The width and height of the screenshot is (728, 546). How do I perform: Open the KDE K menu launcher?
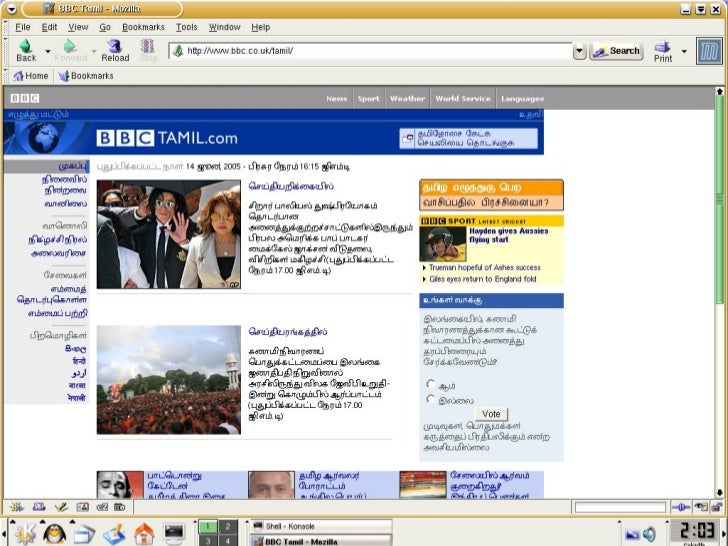point(26,534)
